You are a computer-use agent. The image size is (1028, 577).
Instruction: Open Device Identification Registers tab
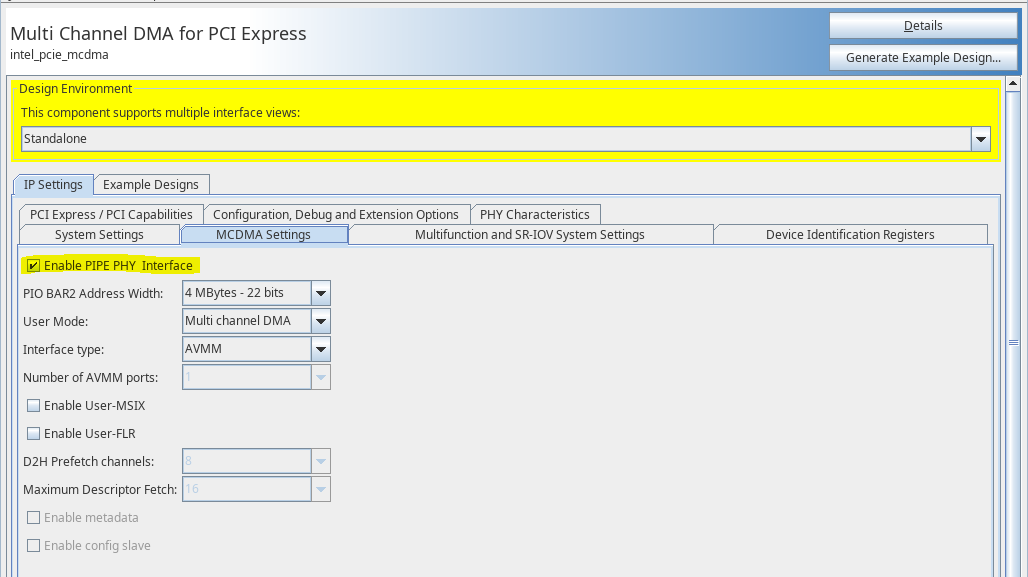tap(850, 235)
